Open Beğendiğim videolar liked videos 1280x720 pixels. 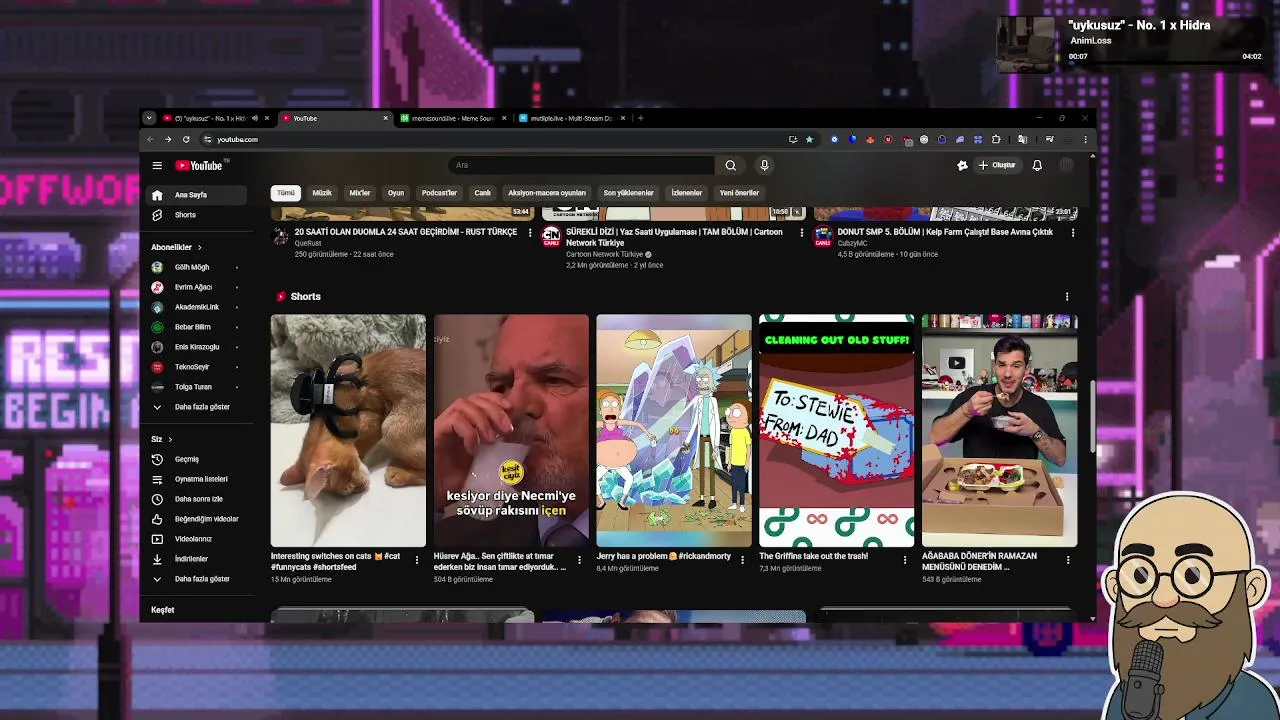click(197, 519)
